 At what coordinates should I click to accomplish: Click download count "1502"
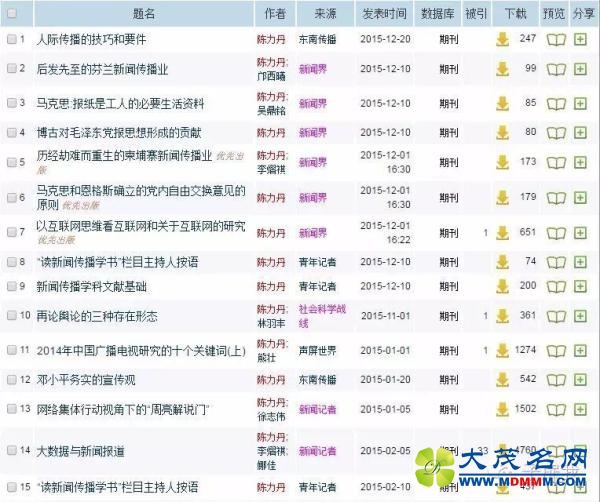click(x=525, y=409)
